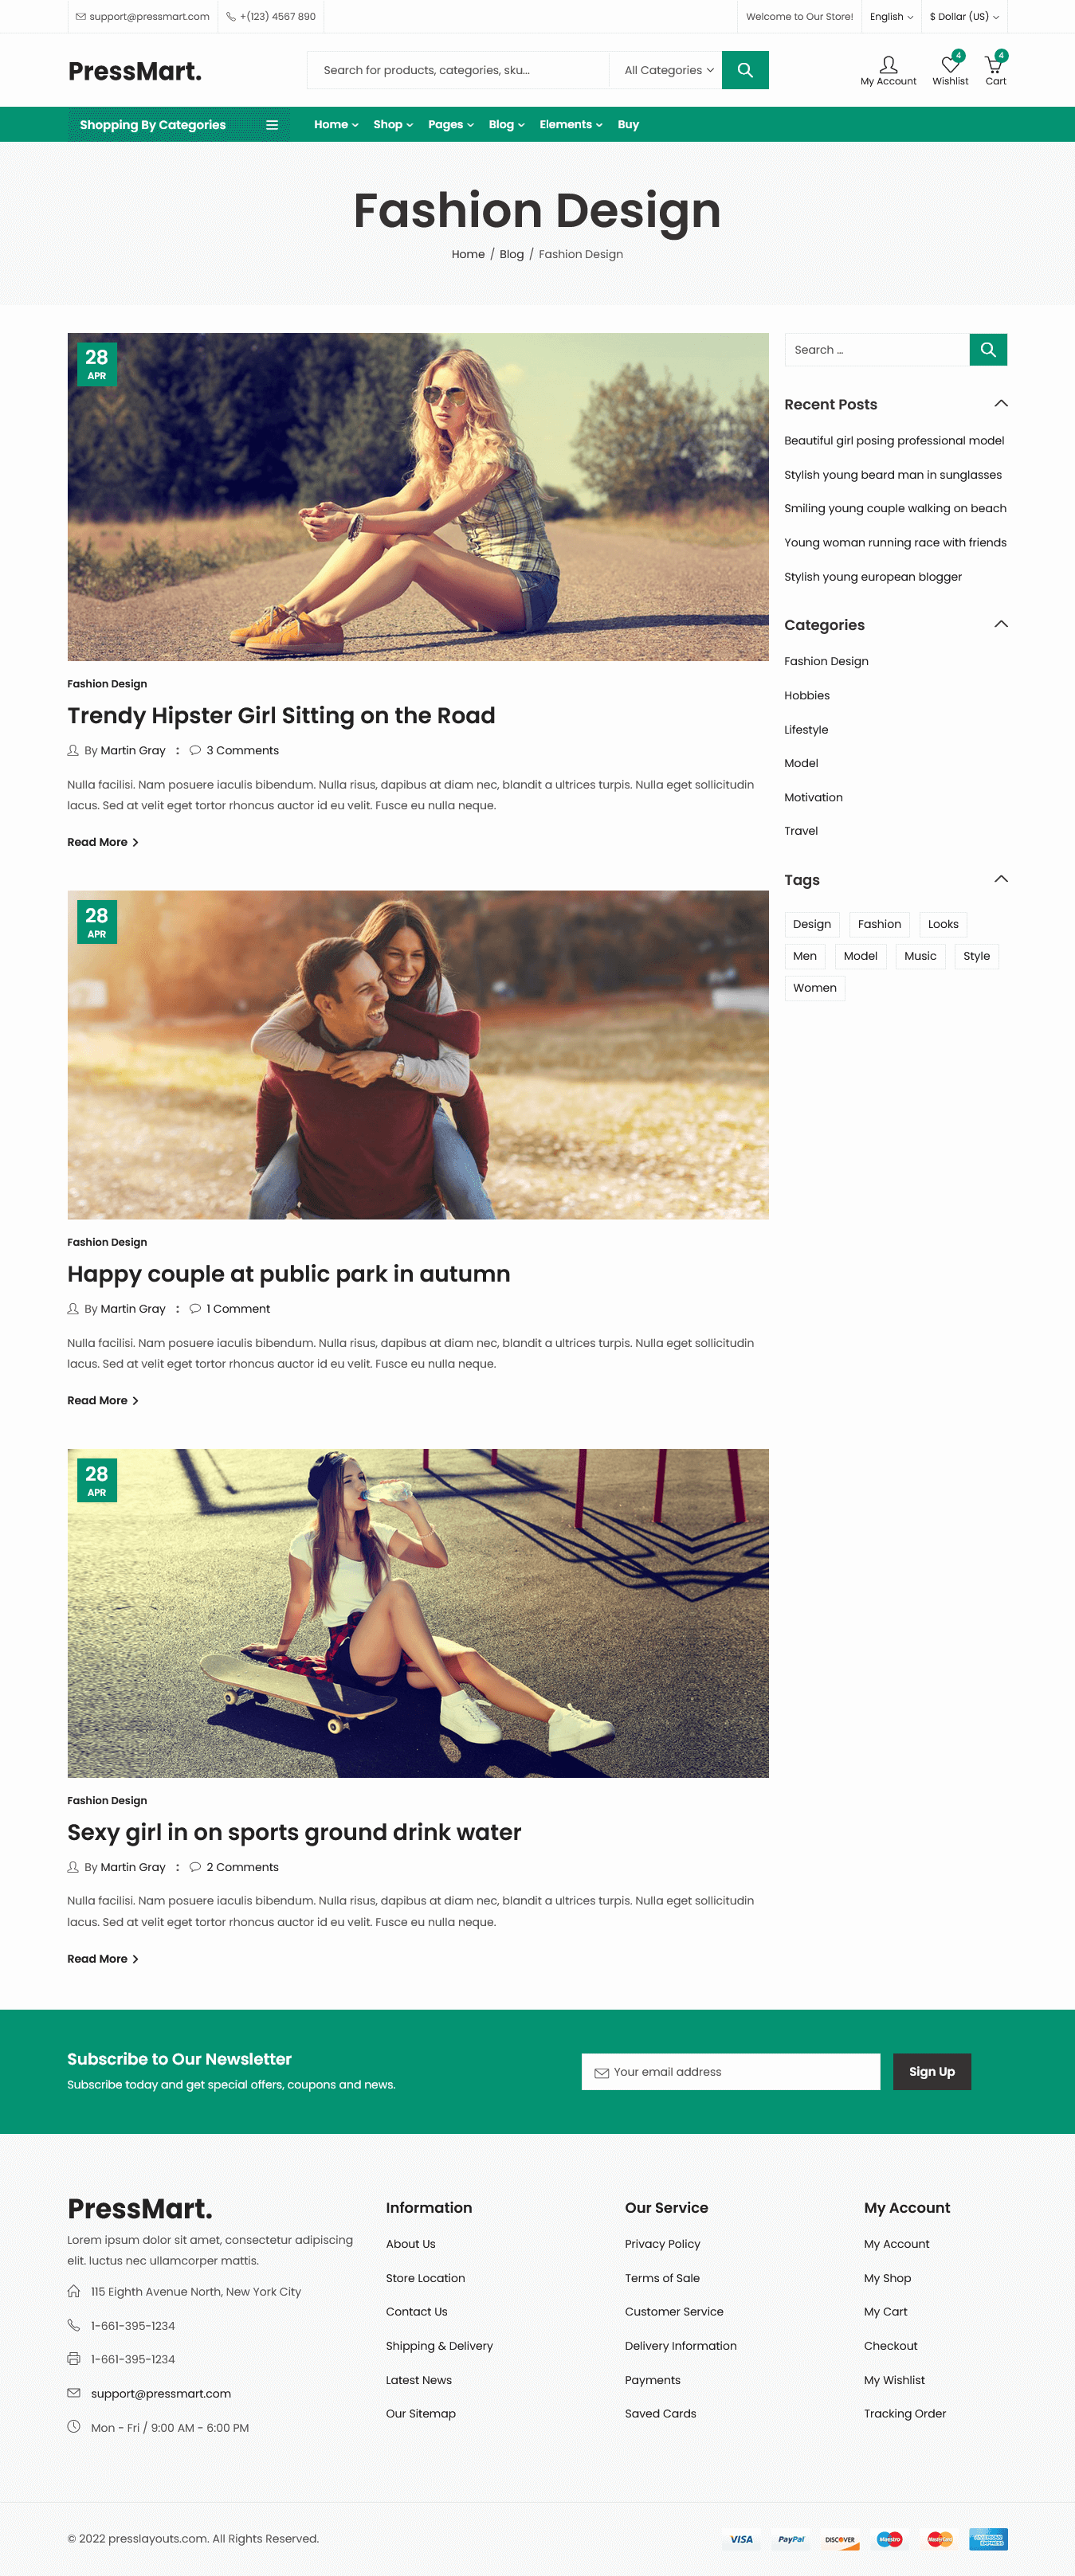Click the green header search button

pyautogui.click(x=745, y=70)
